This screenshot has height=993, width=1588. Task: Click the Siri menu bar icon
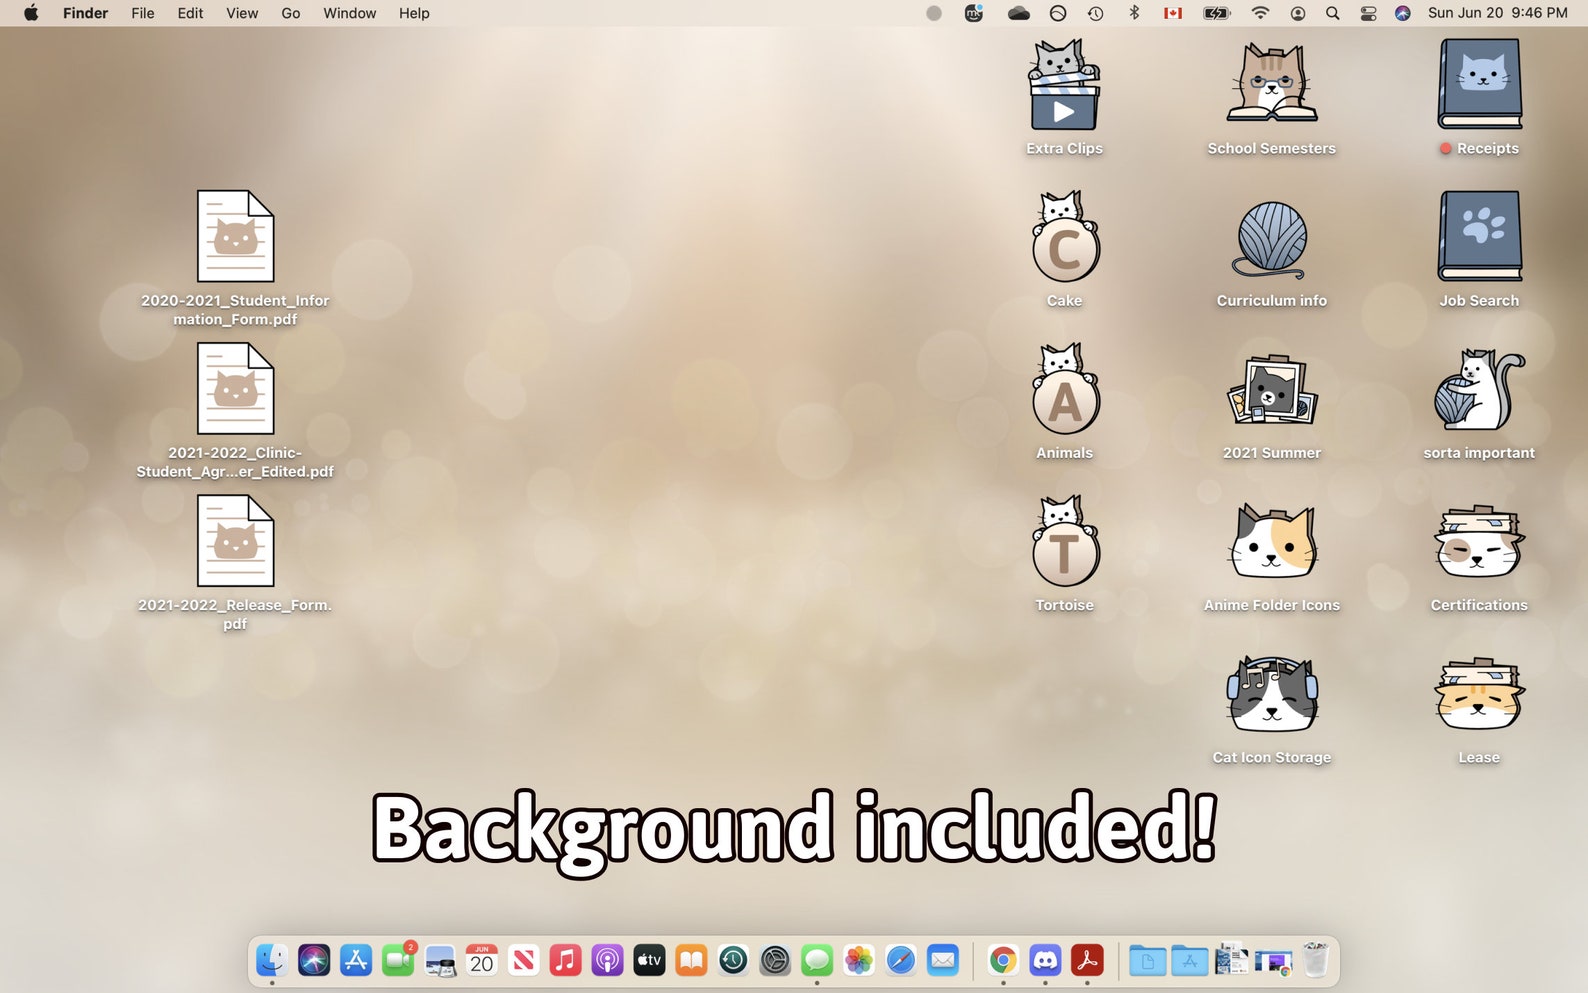1403,13
